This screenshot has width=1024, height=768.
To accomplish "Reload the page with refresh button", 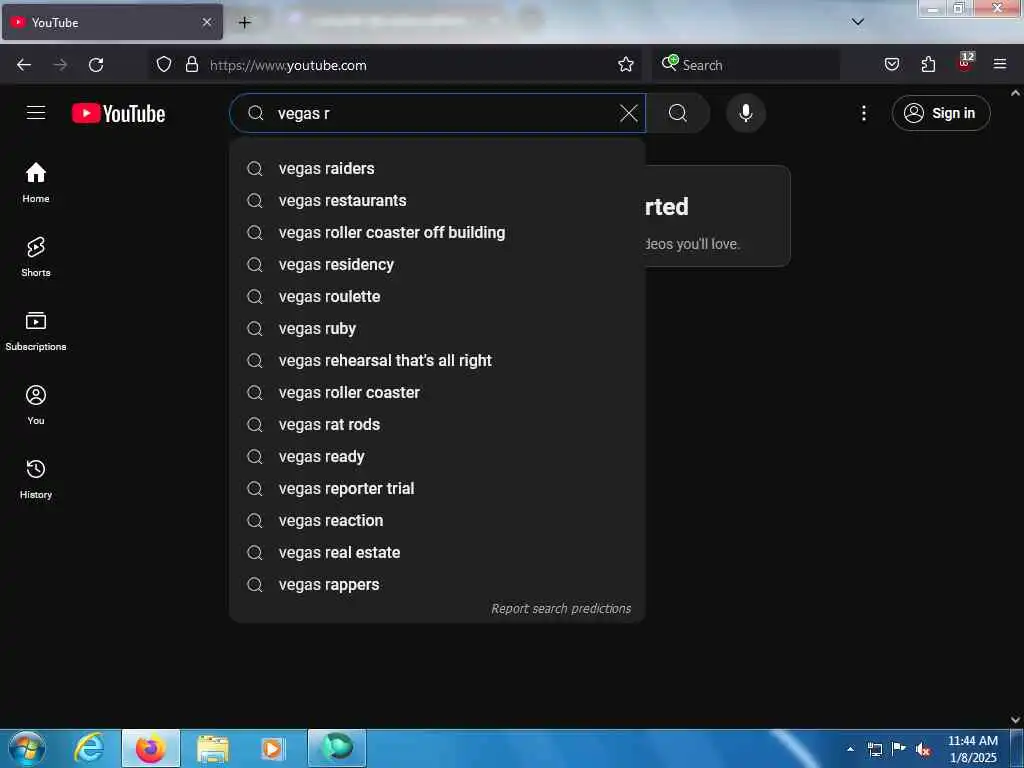I will coord(96,65).
